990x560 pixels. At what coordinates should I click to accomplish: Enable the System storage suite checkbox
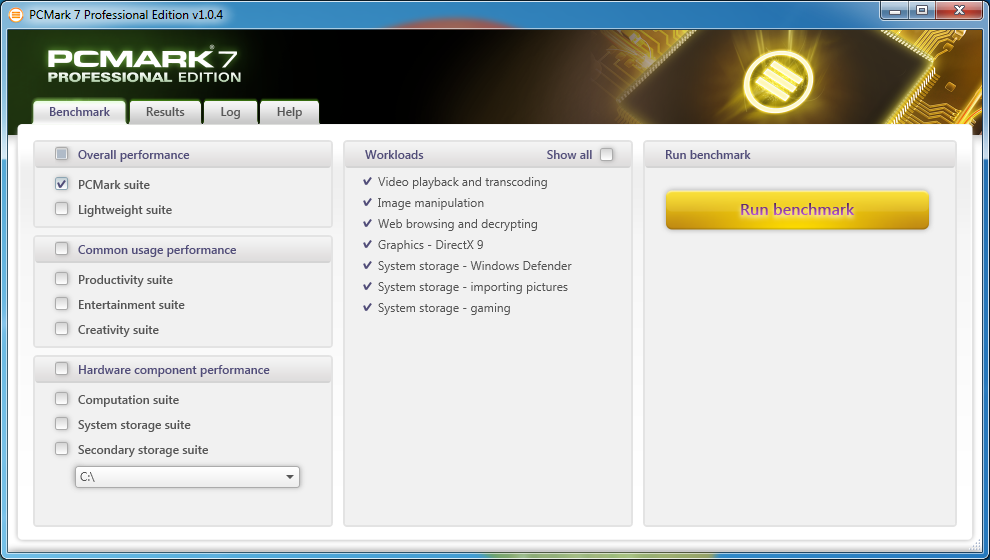[x=61, y=424]
